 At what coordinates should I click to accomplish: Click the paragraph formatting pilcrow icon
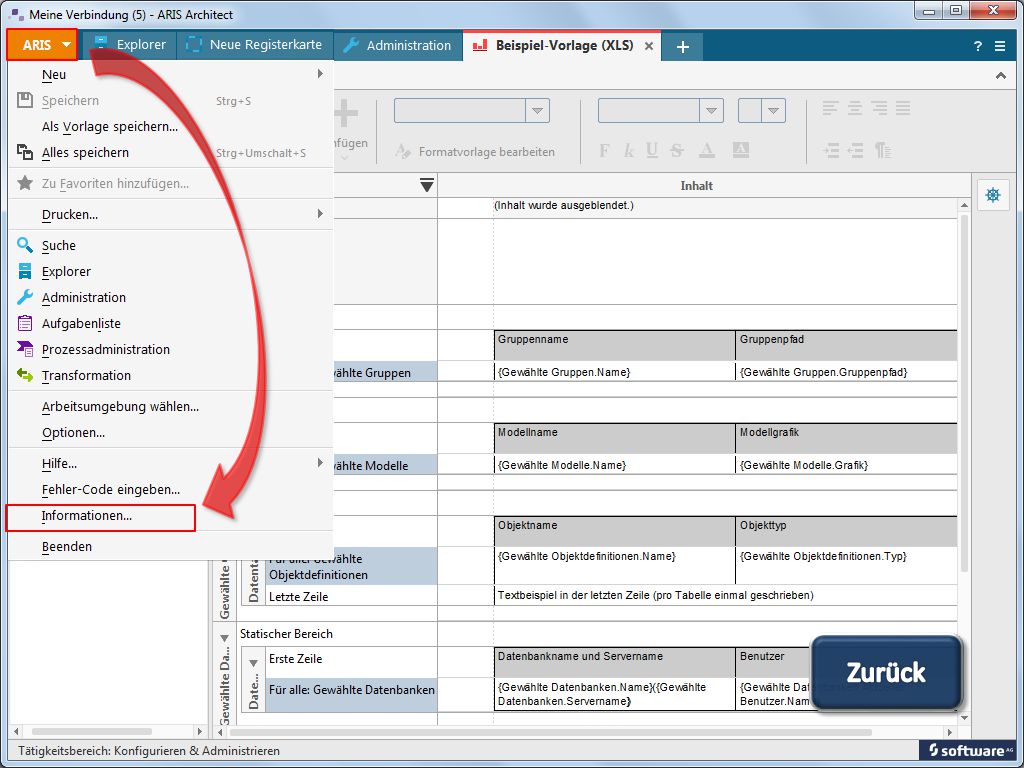click(883, 151)
